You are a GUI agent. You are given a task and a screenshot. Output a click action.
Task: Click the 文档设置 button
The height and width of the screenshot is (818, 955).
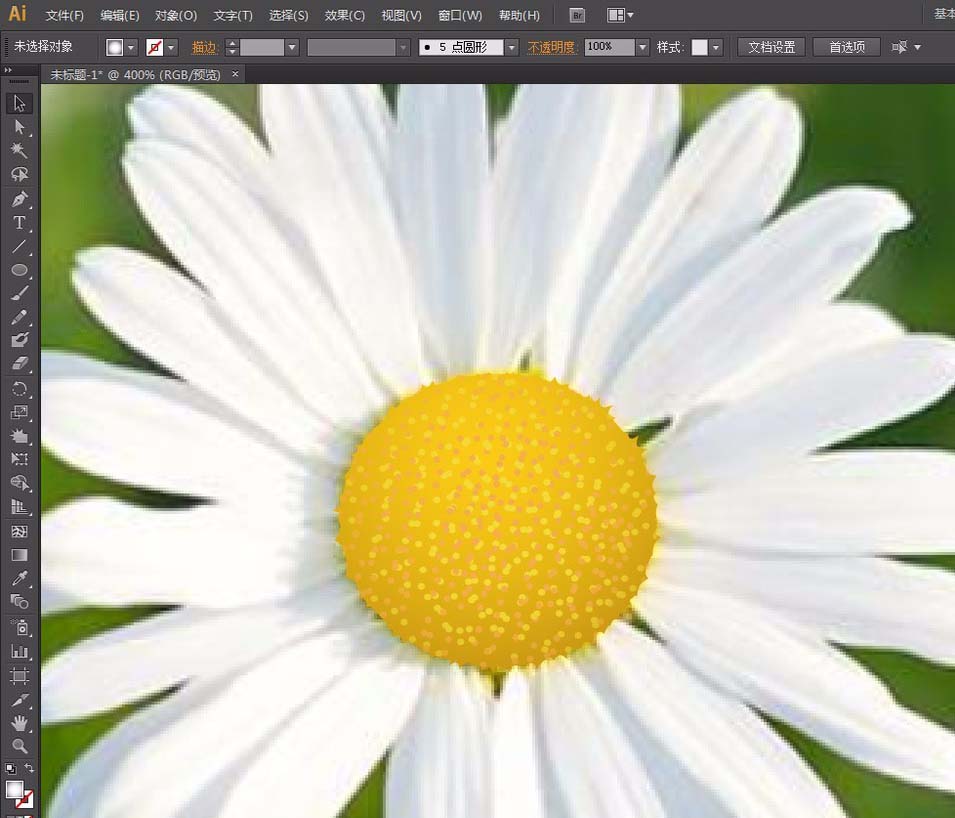coord(772,47)
